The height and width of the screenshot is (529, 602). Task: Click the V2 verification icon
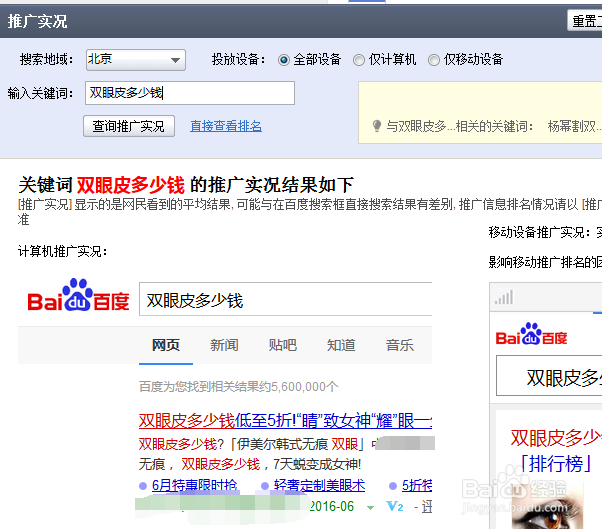(x=395, y=507)
